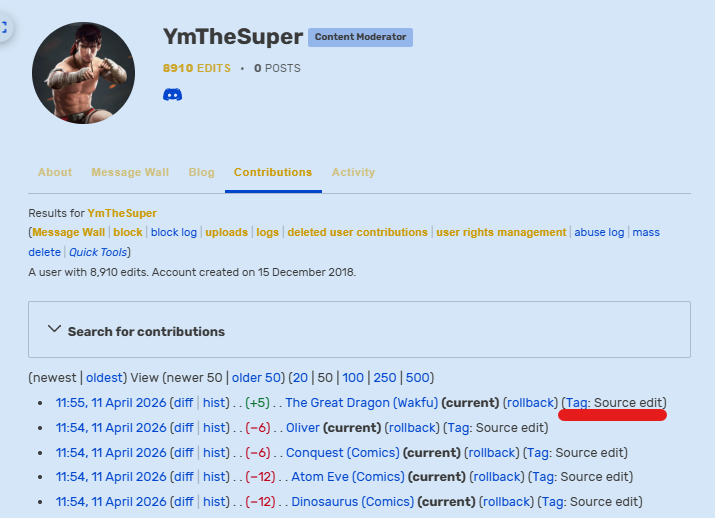Click Tag link on the Oliver row
Viewport: 715px width, 518px height.
pyautogui.click(x=459, y=428)
